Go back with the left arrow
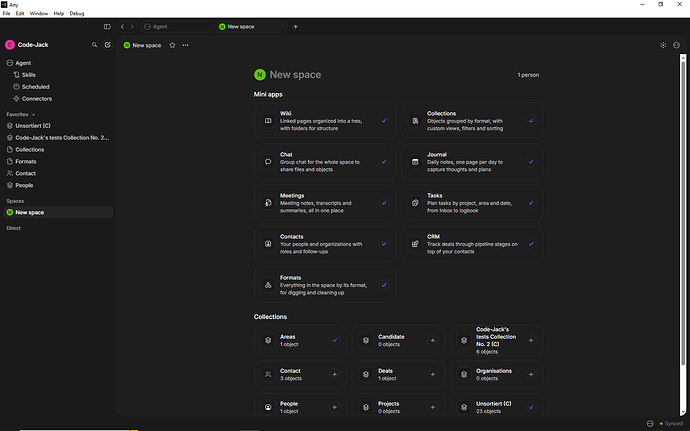The image size is (690, 431). (122, 27)
